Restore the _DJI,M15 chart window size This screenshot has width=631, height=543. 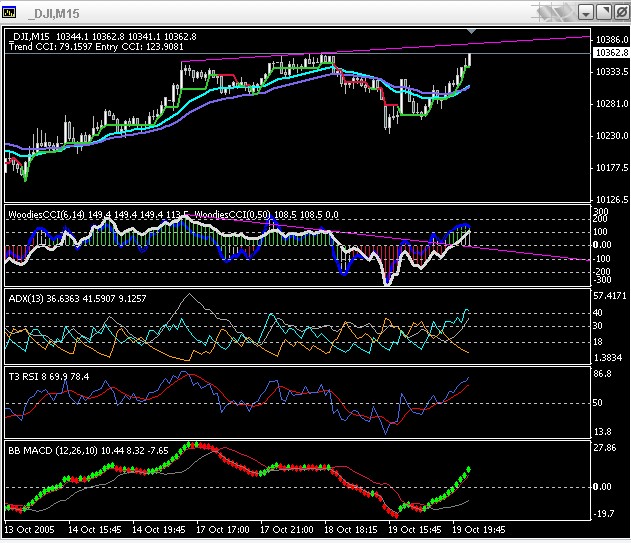604,12
